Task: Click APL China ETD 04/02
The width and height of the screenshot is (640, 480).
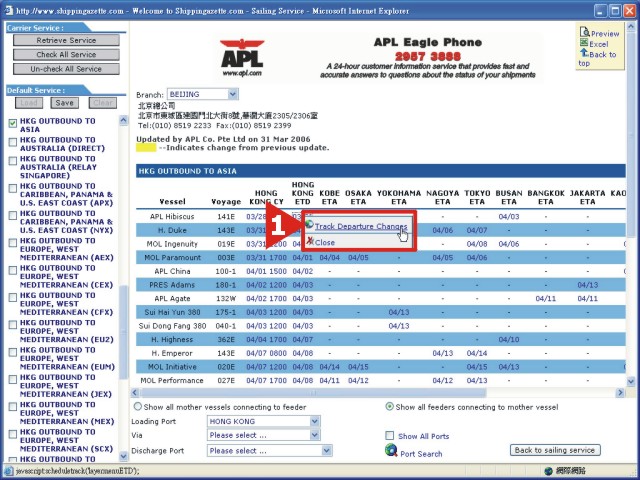Action: [302, 271]
